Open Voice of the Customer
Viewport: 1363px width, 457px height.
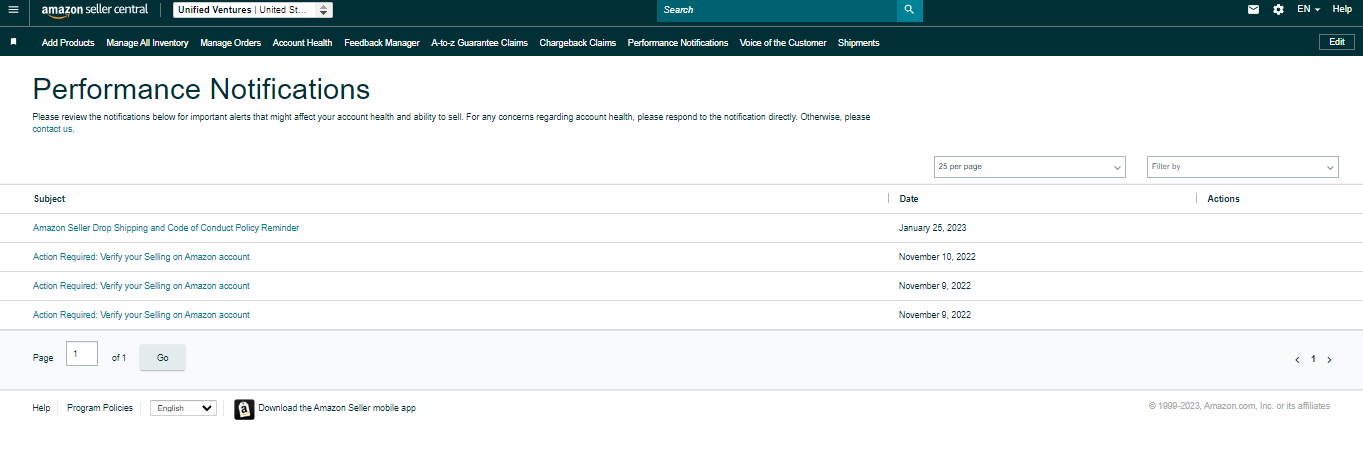coord(783,43)
